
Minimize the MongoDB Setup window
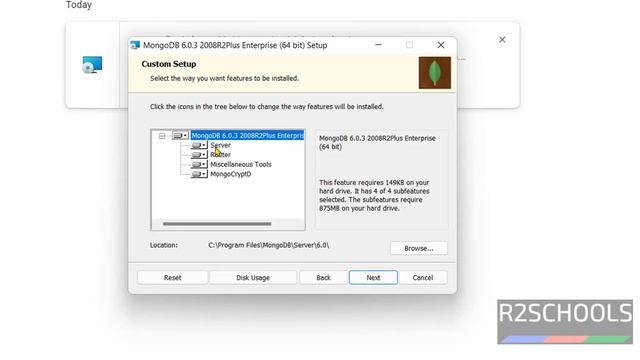tap(378, 45)
